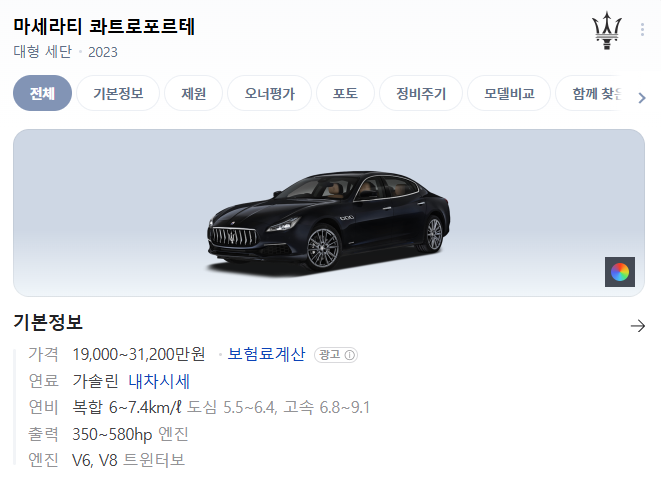Switch to the 제원 tab
Viewport: 661px width, 483px height.
193,93
